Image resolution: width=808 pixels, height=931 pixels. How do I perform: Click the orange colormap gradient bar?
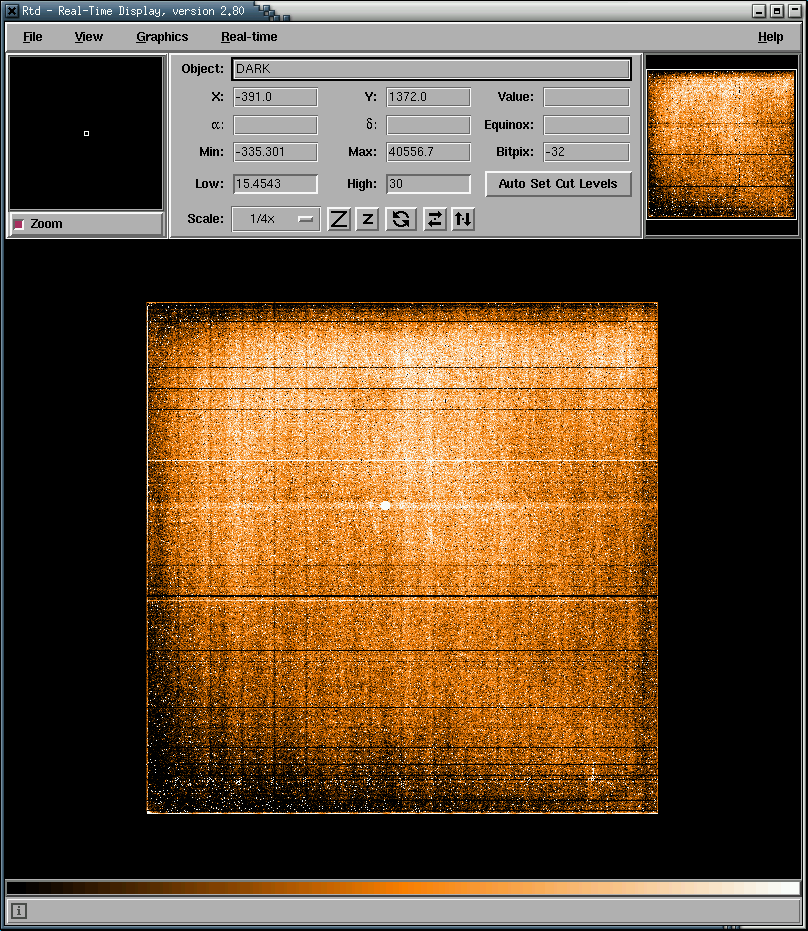pos(403,888)
